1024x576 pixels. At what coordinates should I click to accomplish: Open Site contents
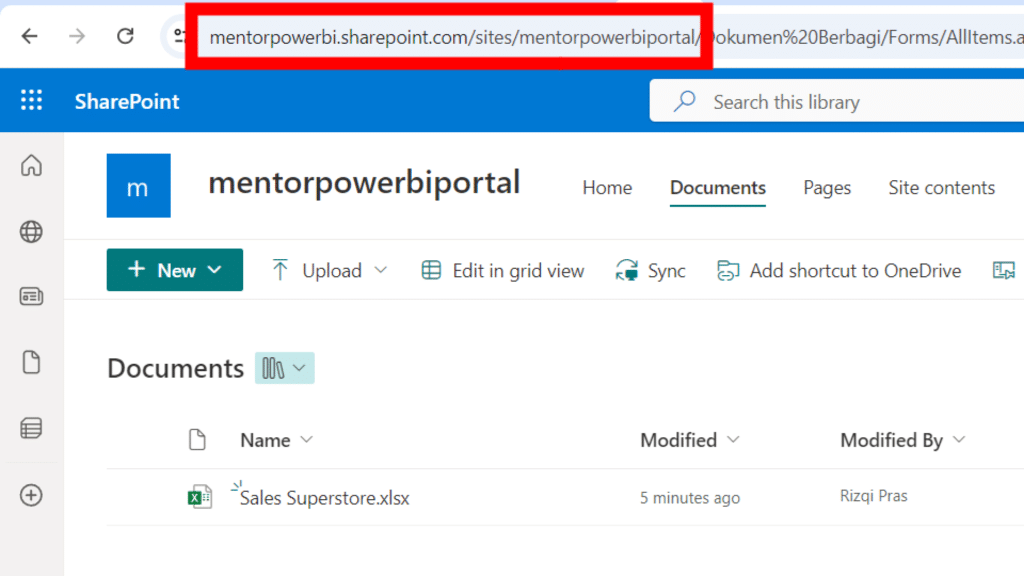coord(941,187)
